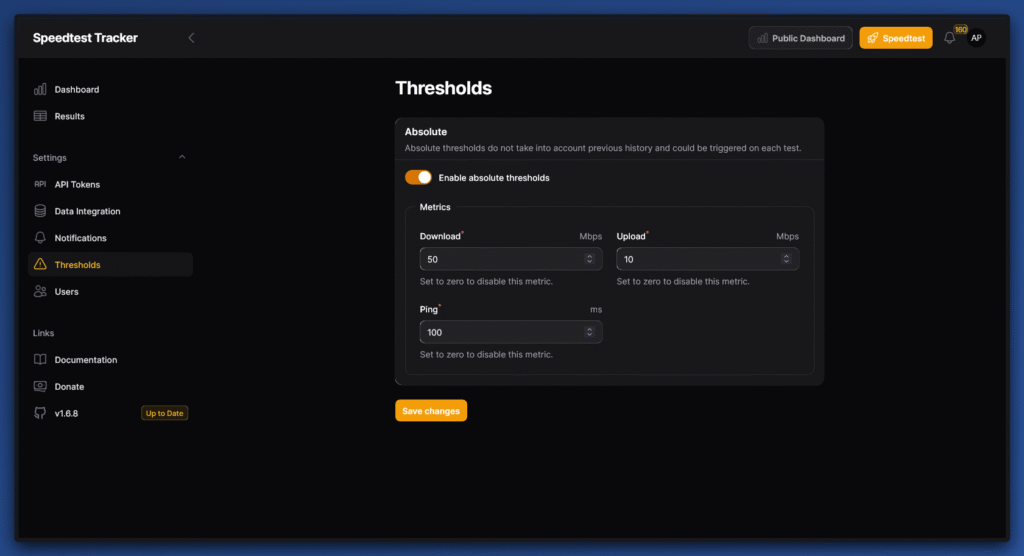Screen dimensions: 1024x556
Task: Open the Notifications settings page
Action: coord(80,238)
